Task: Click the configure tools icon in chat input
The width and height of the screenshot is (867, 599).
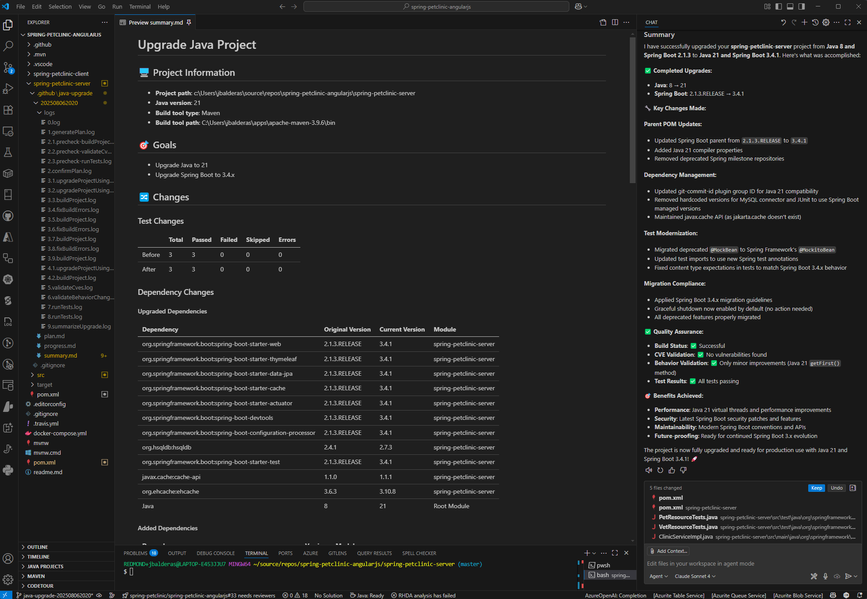Action: point(814,576)
